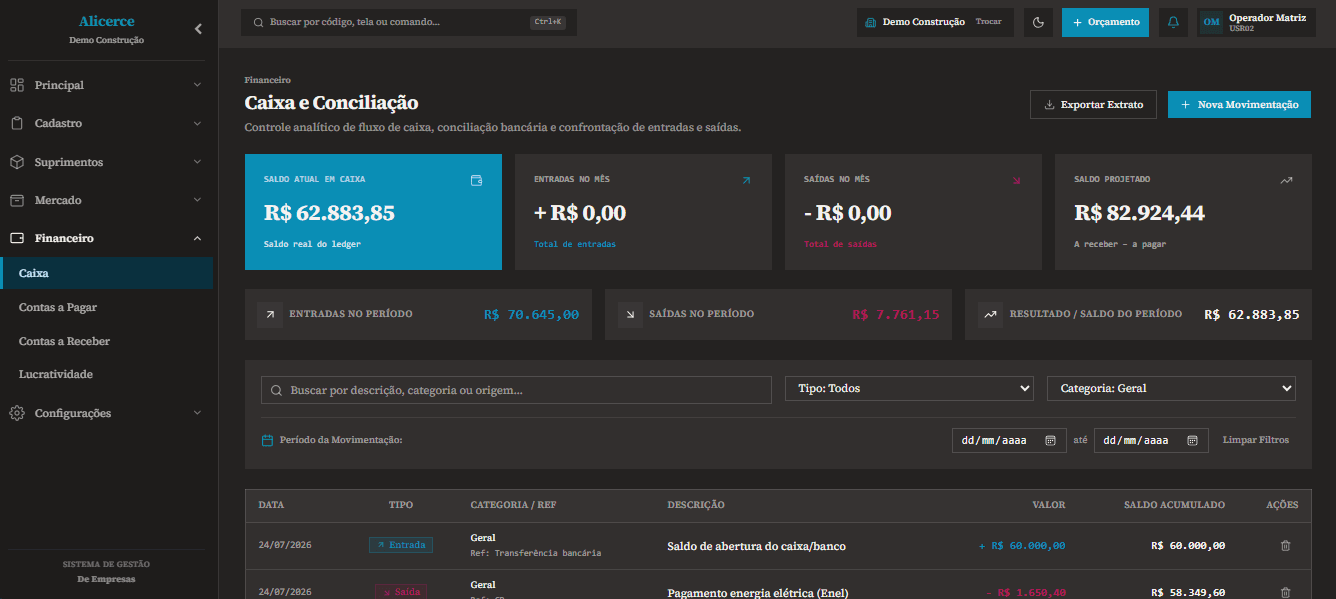
Task: Click trend icon on Saldo Projetado card
Action: 1286,180
